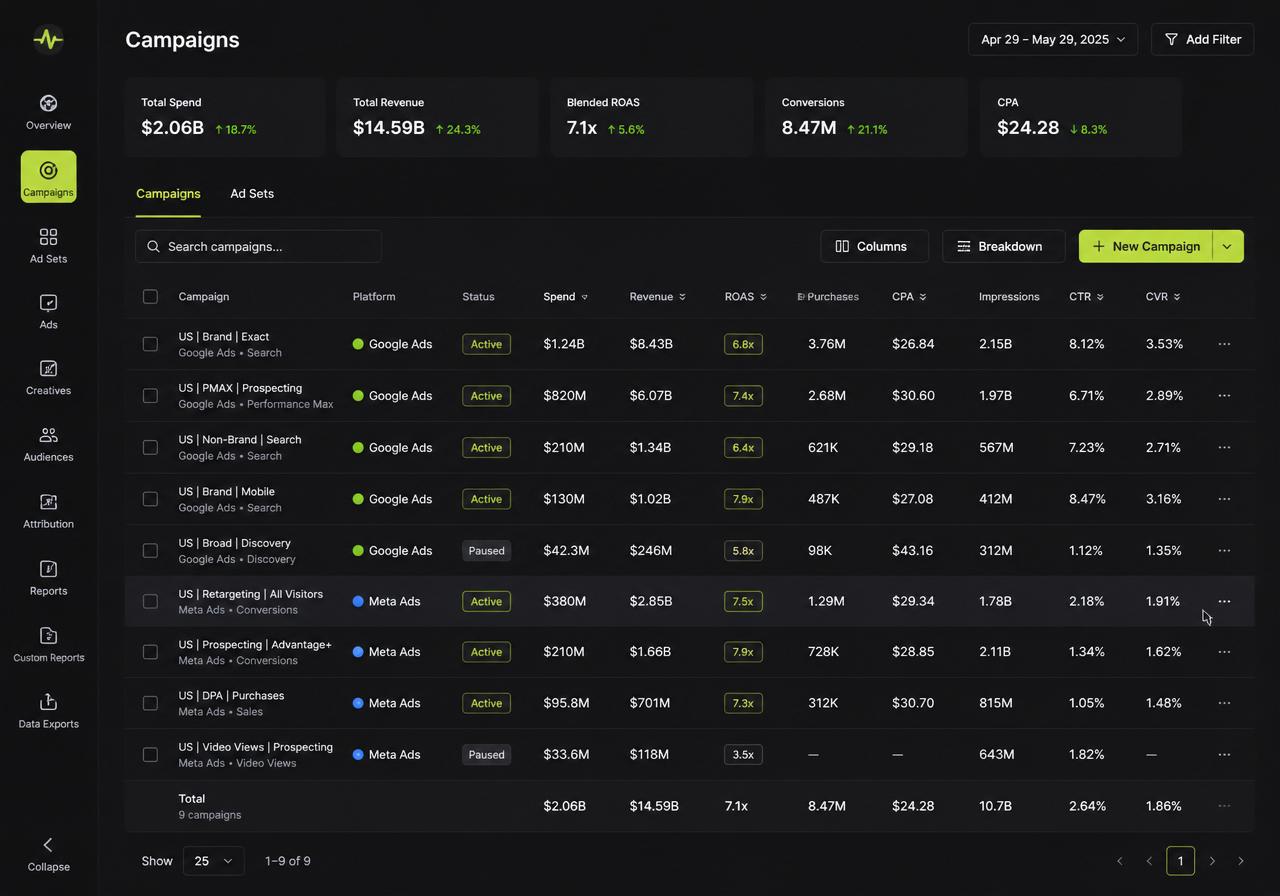The image size is (1280, 896).
Task: Open the Reports sidebar item
Action: pos(48,577)
